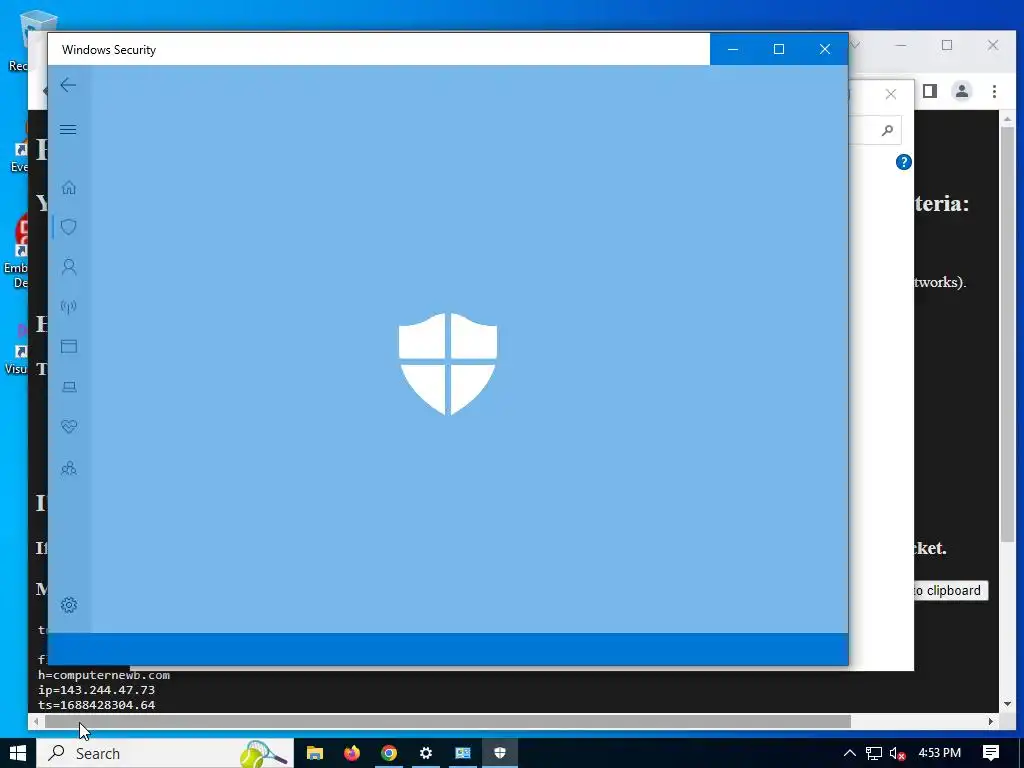Switch to Chrome from the taskbar
Screen dimensions: 1024x768
(389, 753)
